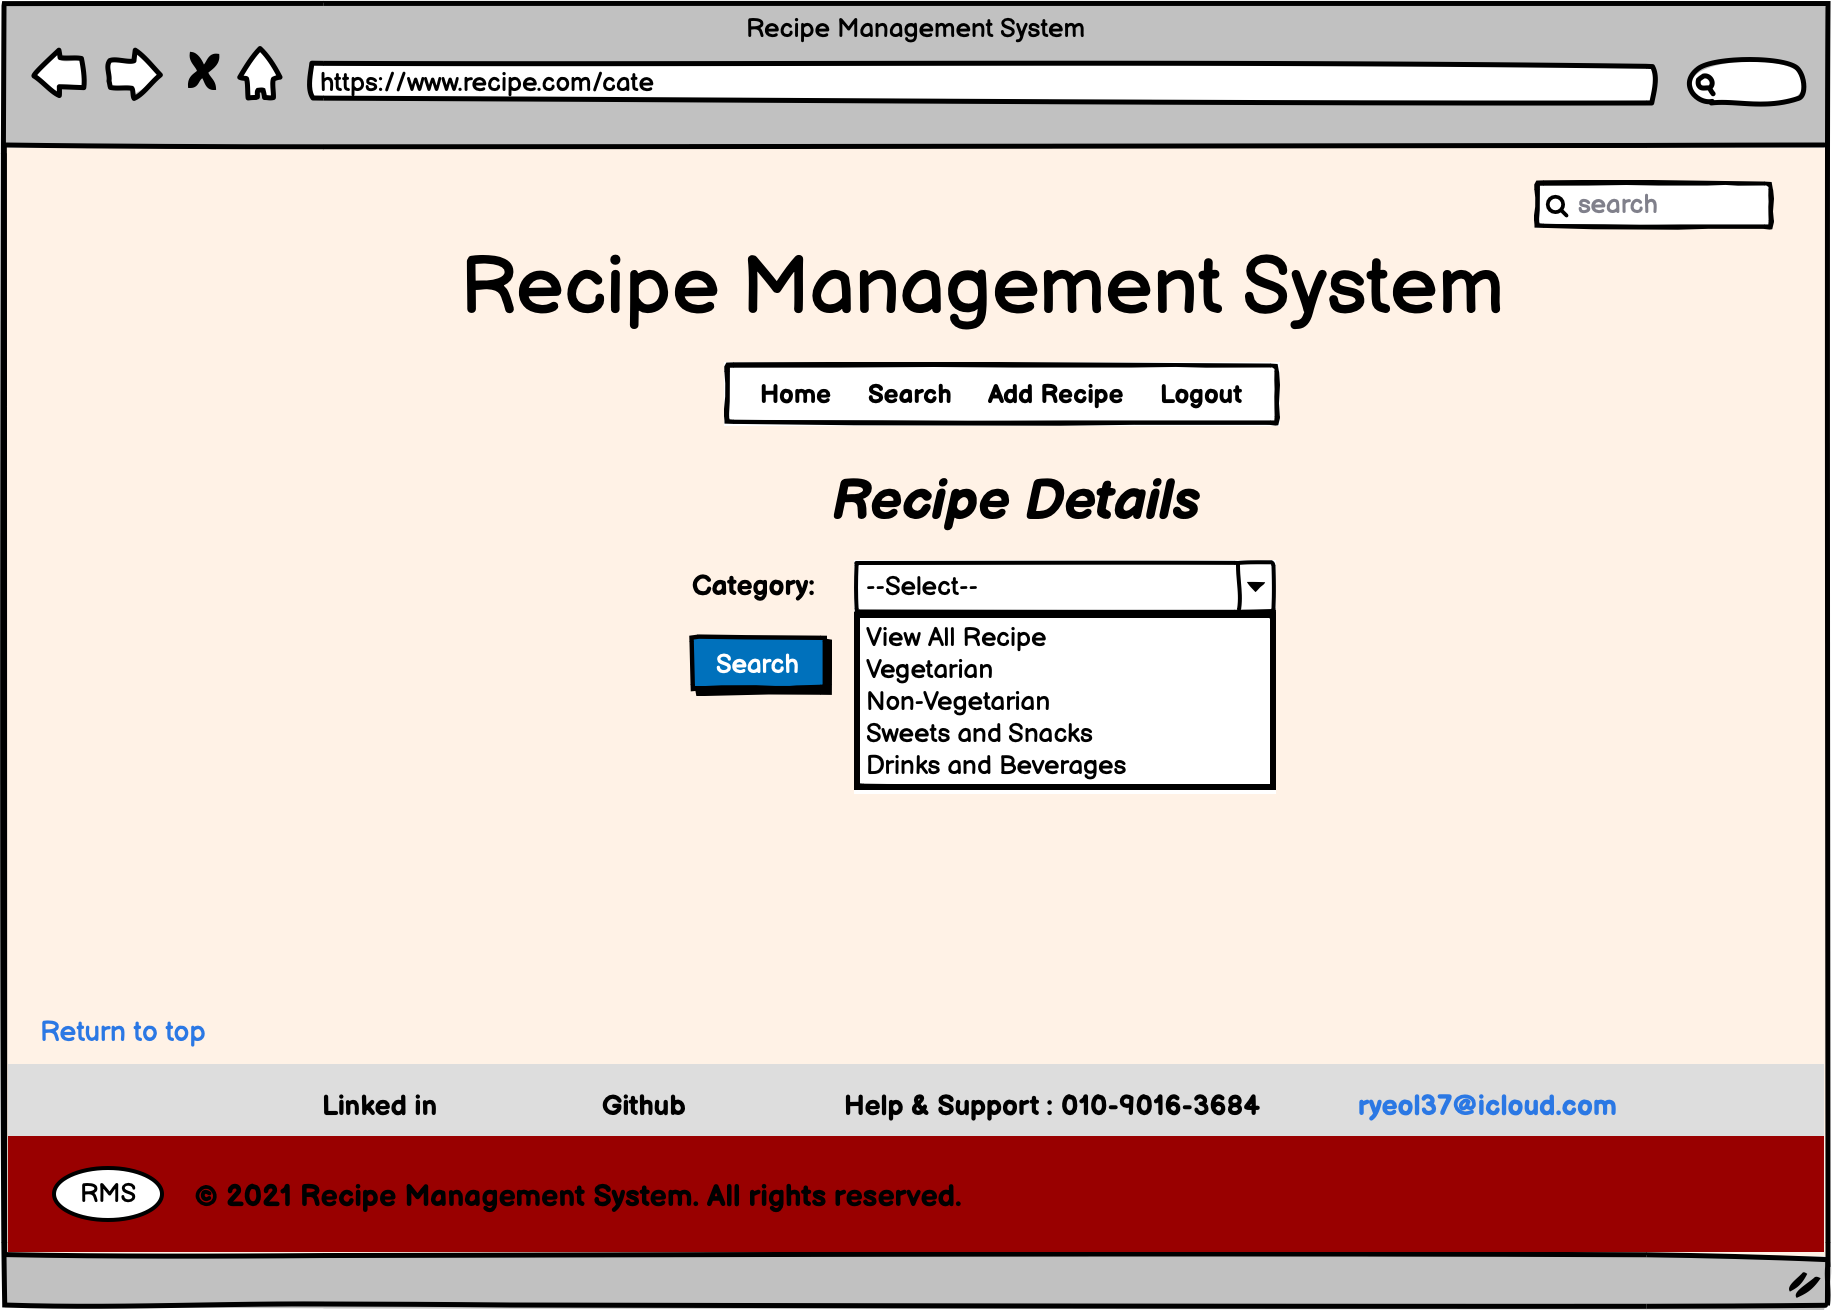
Task: Click the Return to top link
Action: (123, 1031)
